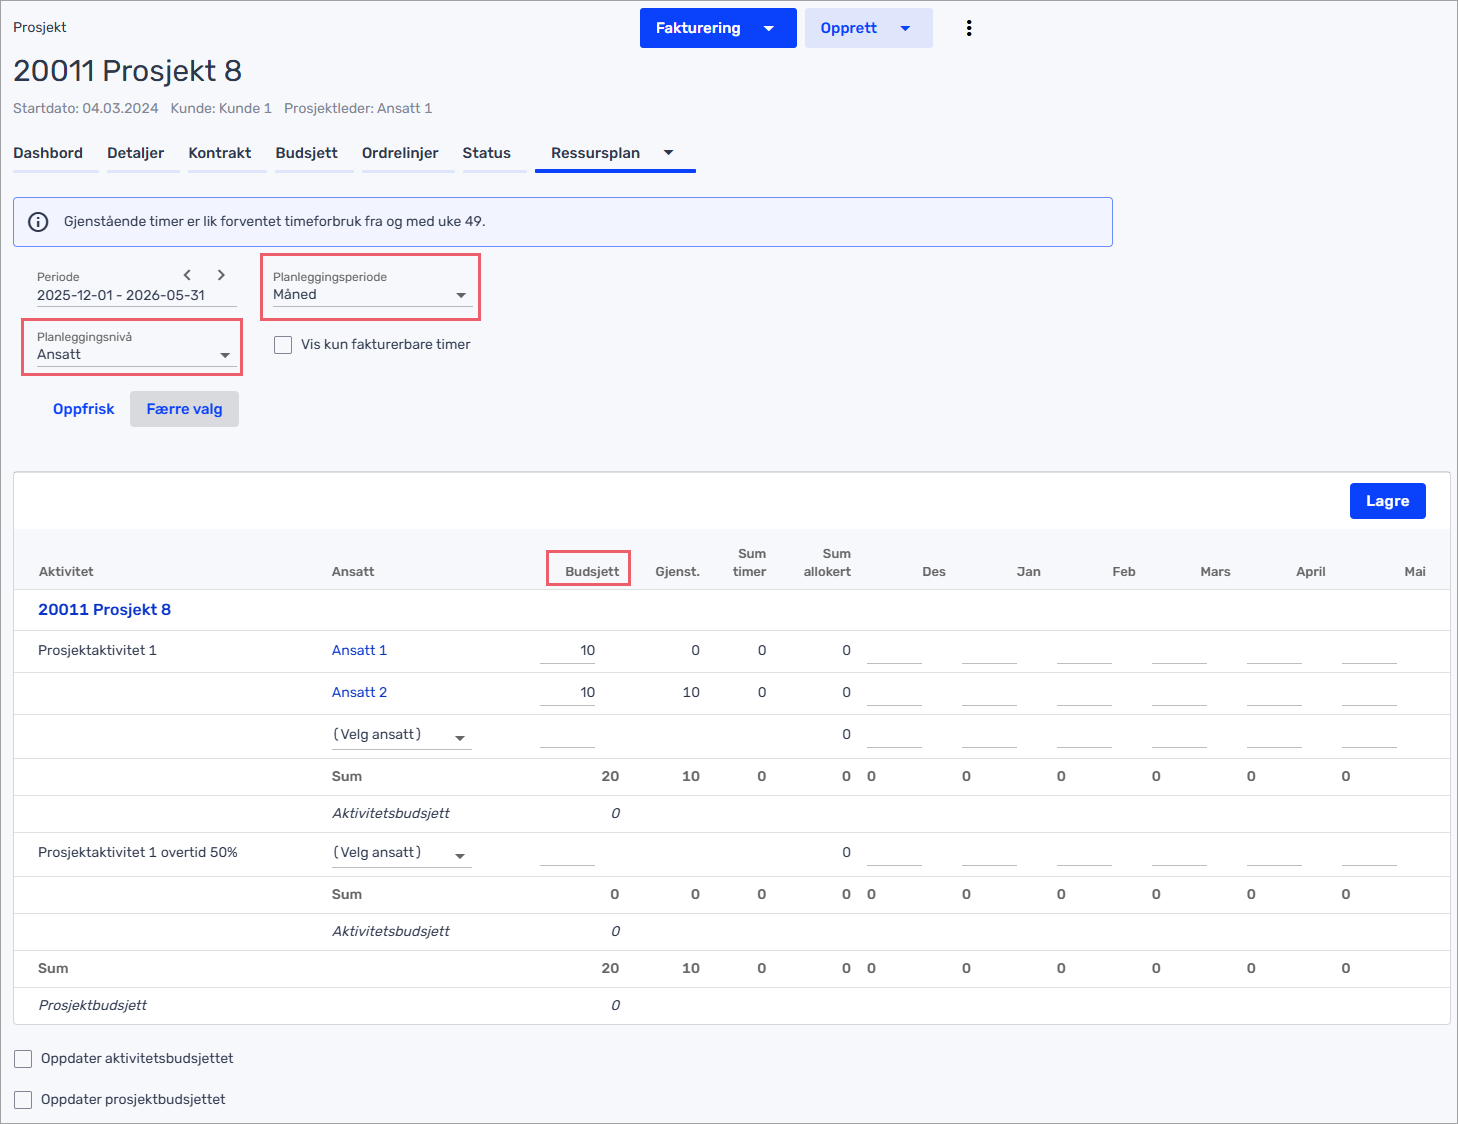Viewport: 1458px width, 1124px height.
Task: Switch to the Budsjett tab
Action: click(306, 153)
